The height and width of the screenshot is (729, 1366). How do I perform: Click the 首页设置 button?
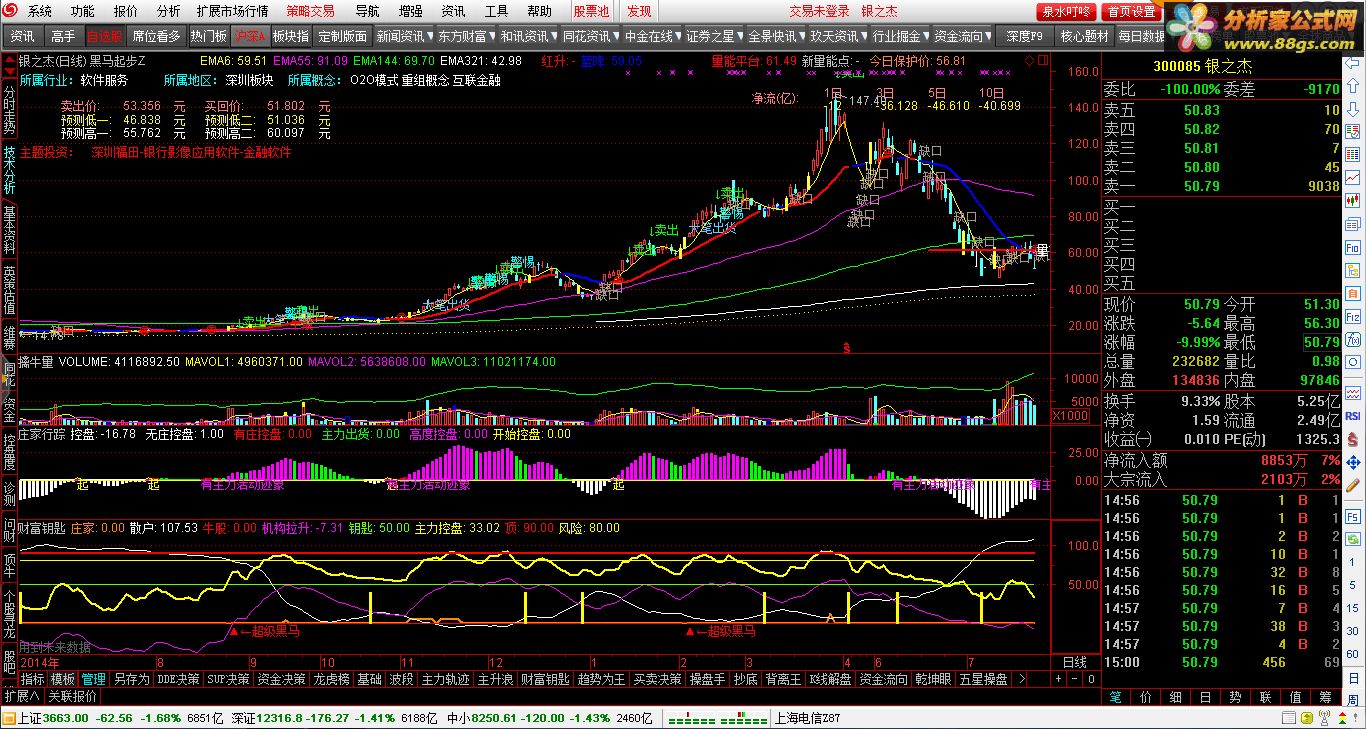coord(1132,12)
